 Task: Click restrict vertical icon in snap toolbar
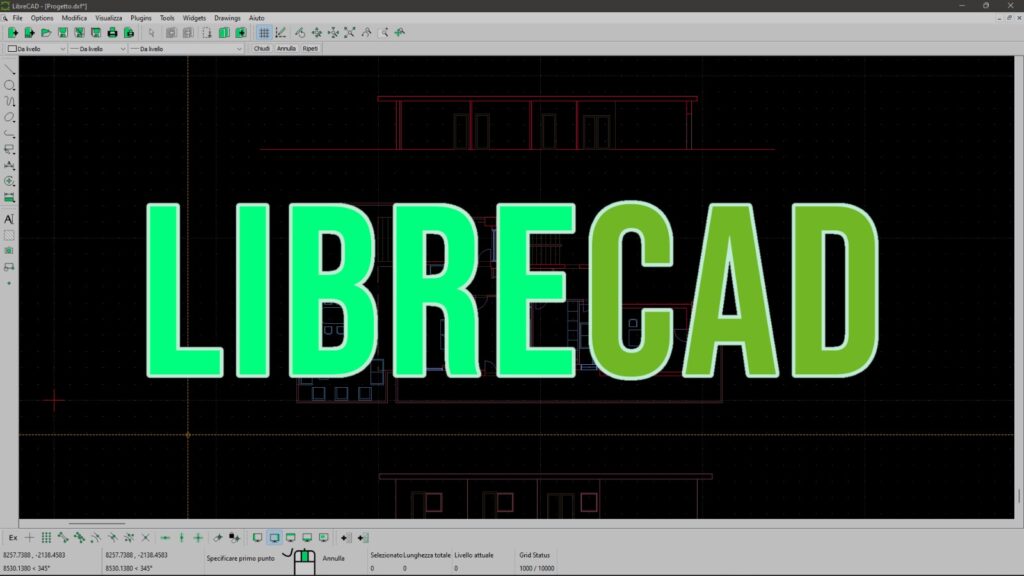pyautogui.click(x=182, y=537)
